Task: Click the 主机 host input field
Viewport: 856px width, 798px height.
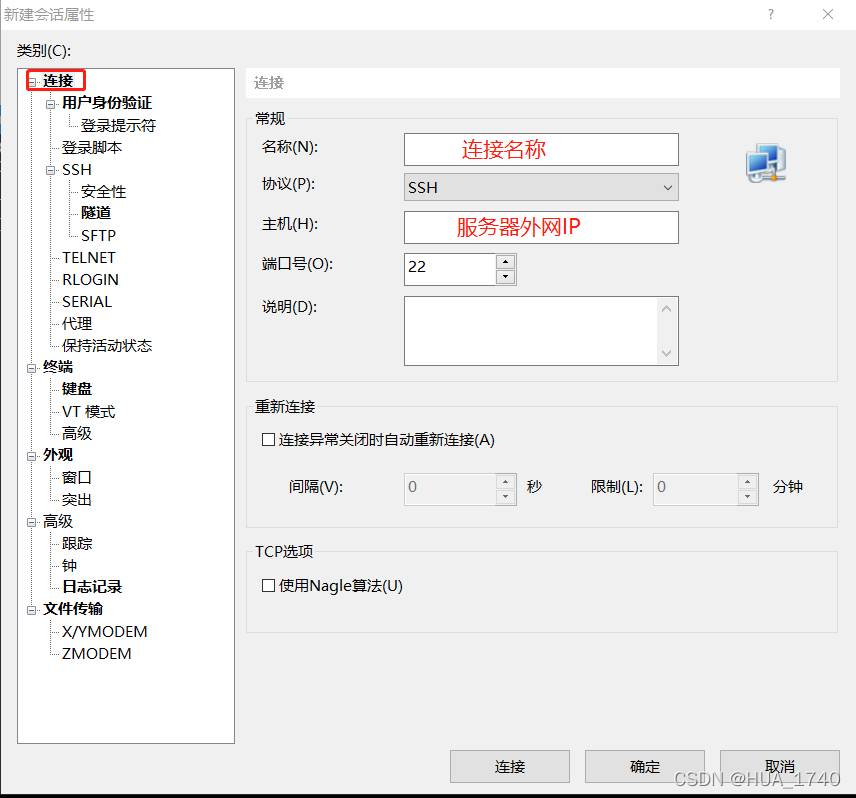Action: (x=541, y=227)
